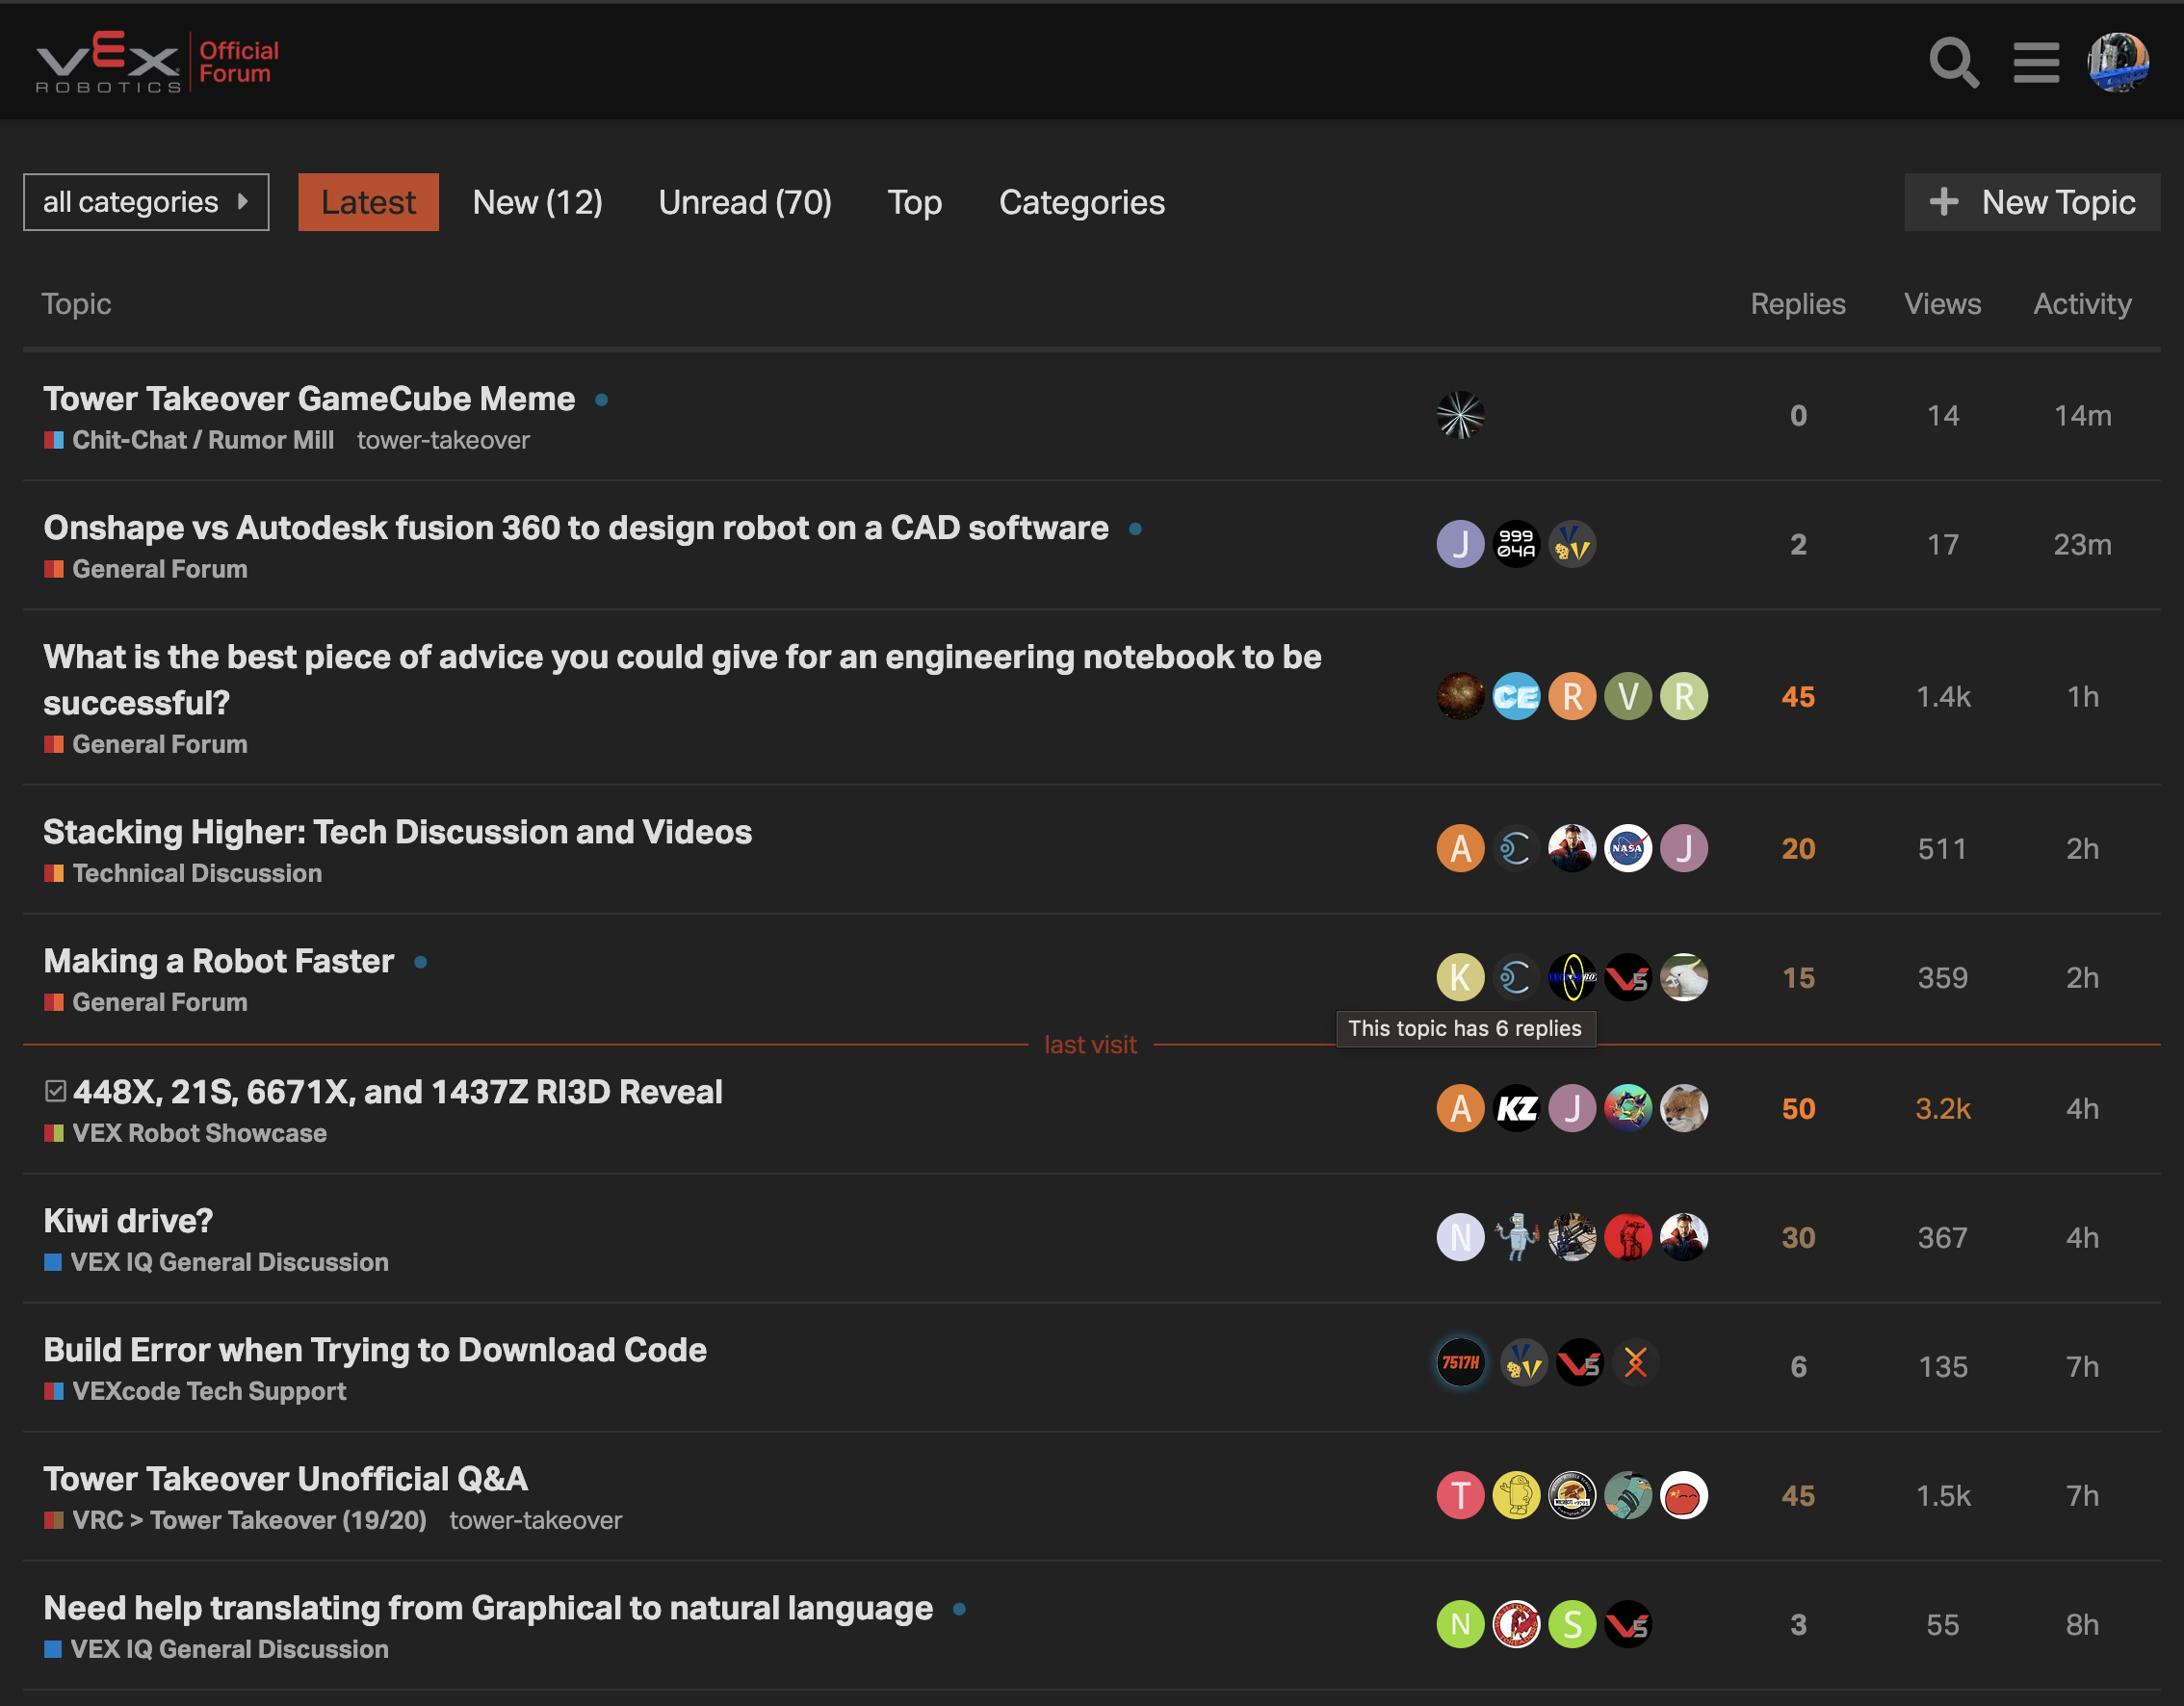Viewport: 2184px width, 1706px height.
Task: Click the CE avatar on engineering notebook topic
Action: point(1516,696)
